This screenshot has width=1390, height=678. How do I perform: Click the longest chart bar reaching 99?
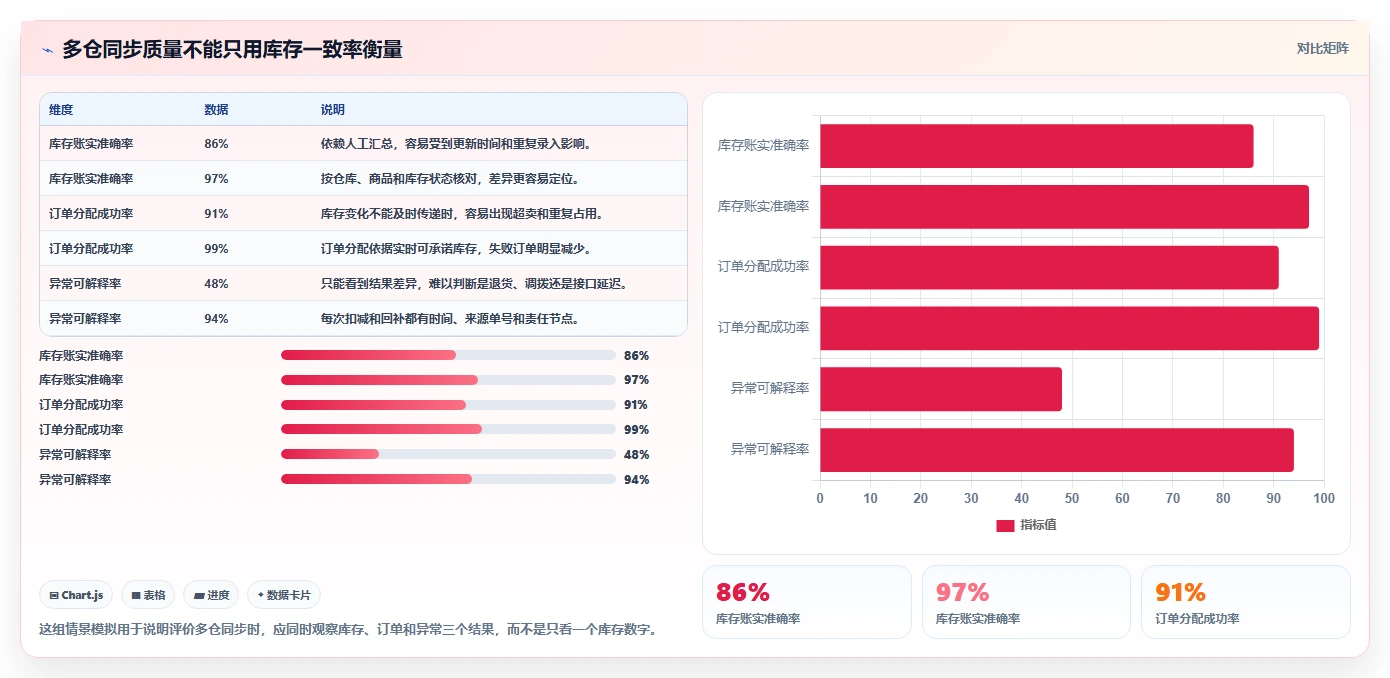[1069, 328]
